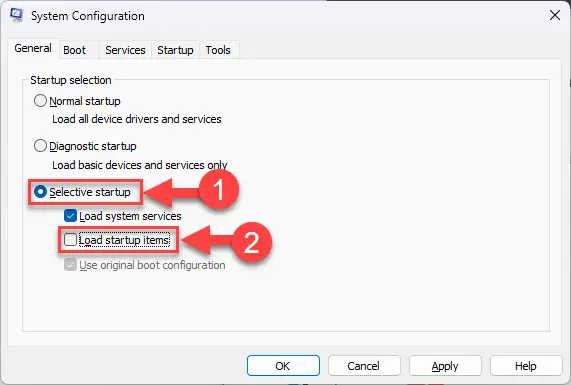Click the 'Load basic devices and services only' text
Viewport: 571px width, 385px height.
[x=139, y=165]
